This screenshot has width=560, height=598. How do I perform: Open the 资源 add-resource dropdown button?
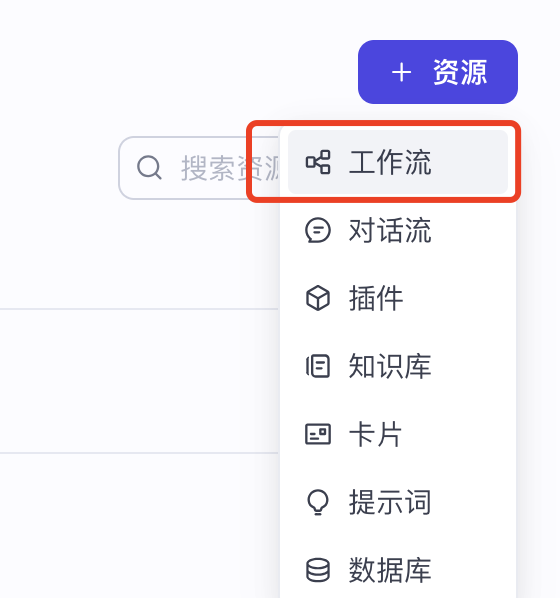click(438, 72)
